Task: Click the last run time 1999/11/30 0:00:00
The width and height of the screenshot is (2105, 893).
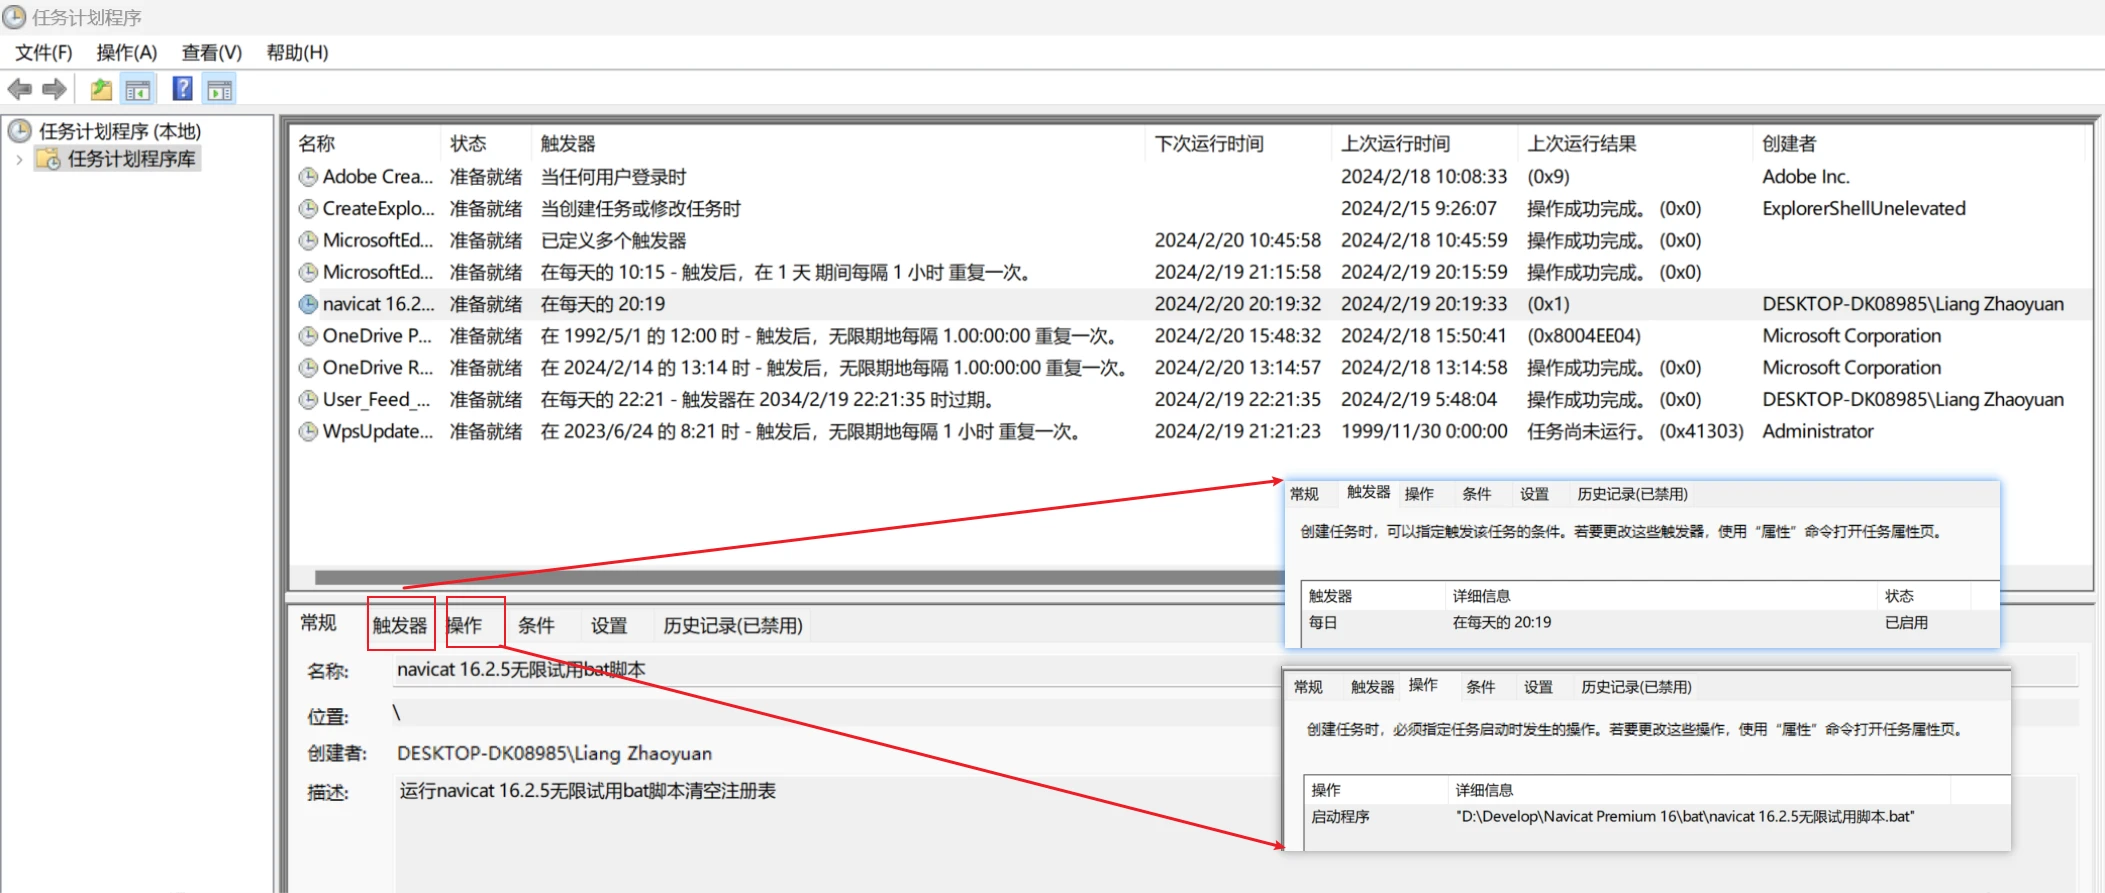Action: pos(1424,432)
